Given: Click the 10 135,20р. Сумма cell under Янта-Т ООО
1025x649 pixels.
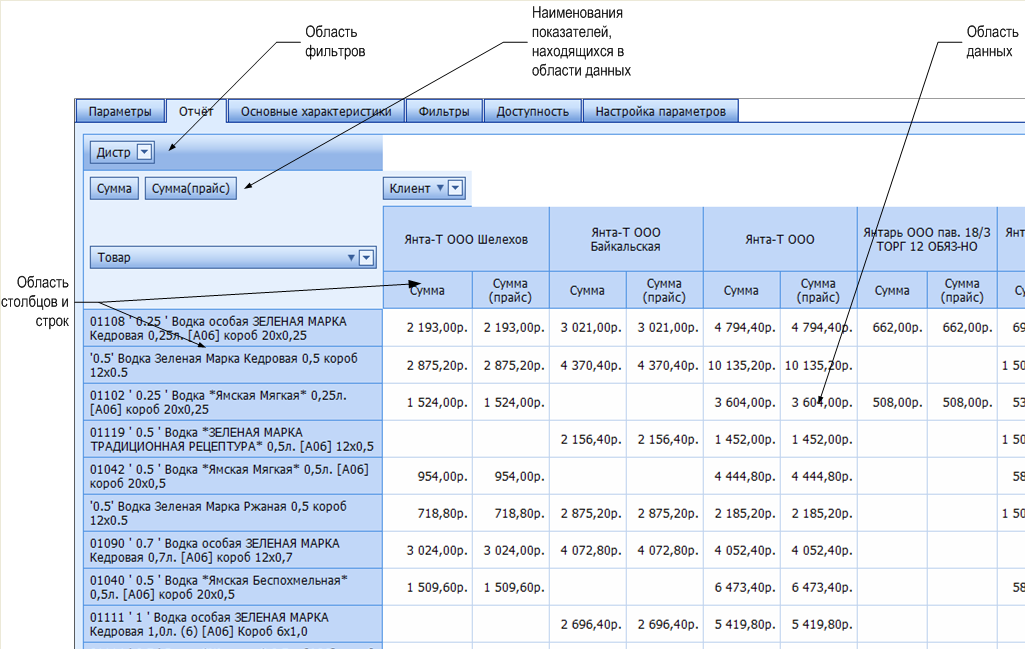Looking at the screenshot, I should pos(741,365).
